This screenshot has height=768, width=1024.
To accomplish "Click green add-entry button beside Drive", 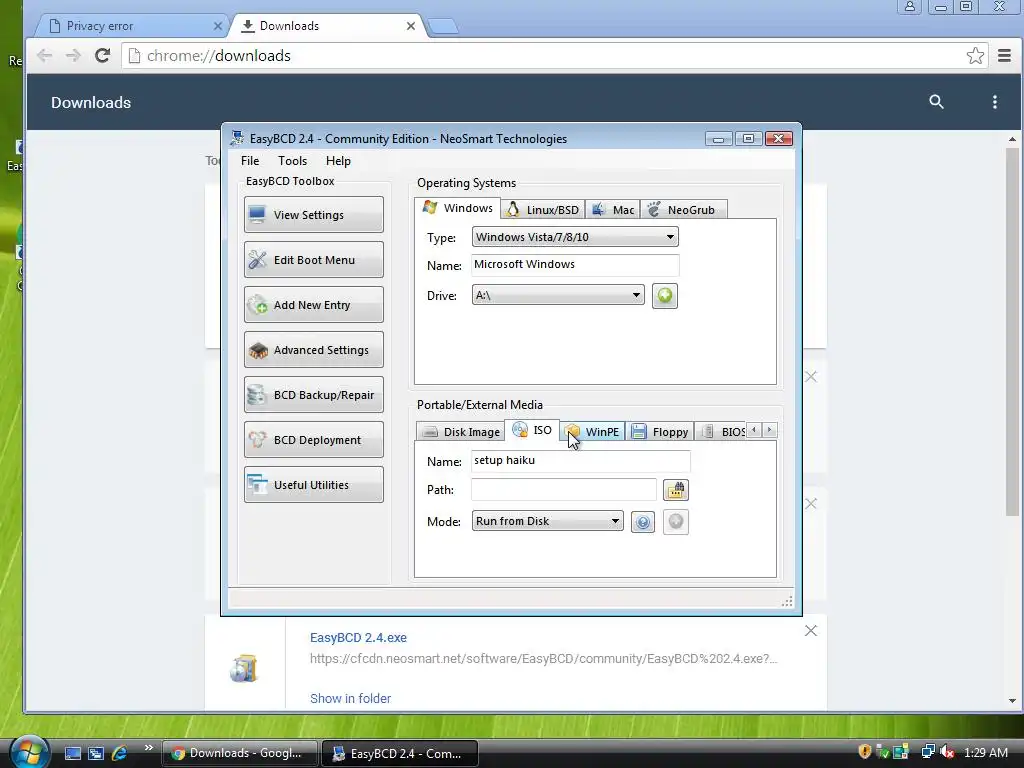I will click(664, 296).
